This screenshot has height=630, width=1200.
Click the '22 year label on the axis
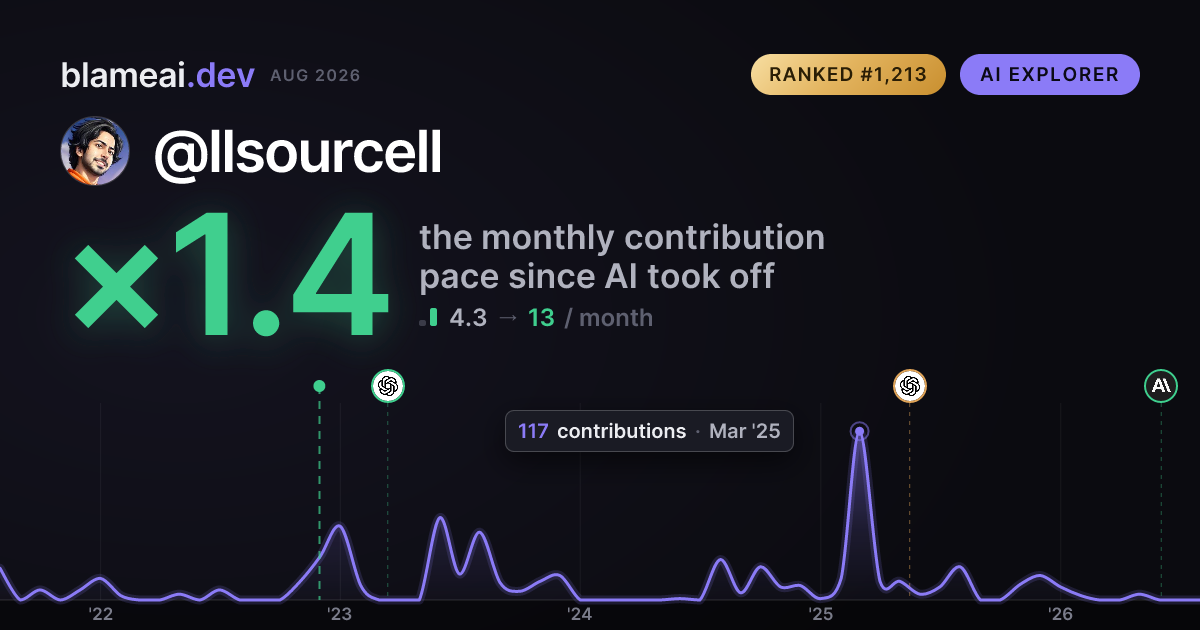pos(100,613)
